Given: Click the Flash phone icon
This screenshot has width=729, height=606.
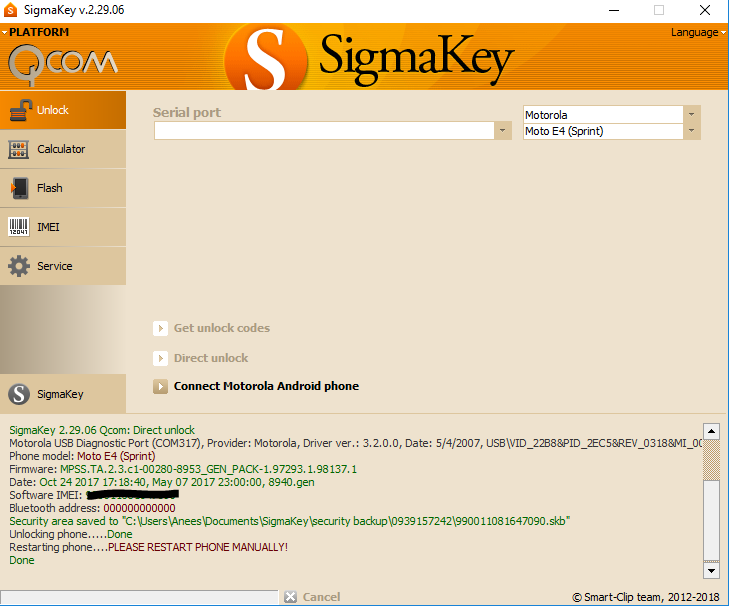Looking at the screenshot, I should click(19, 188).
